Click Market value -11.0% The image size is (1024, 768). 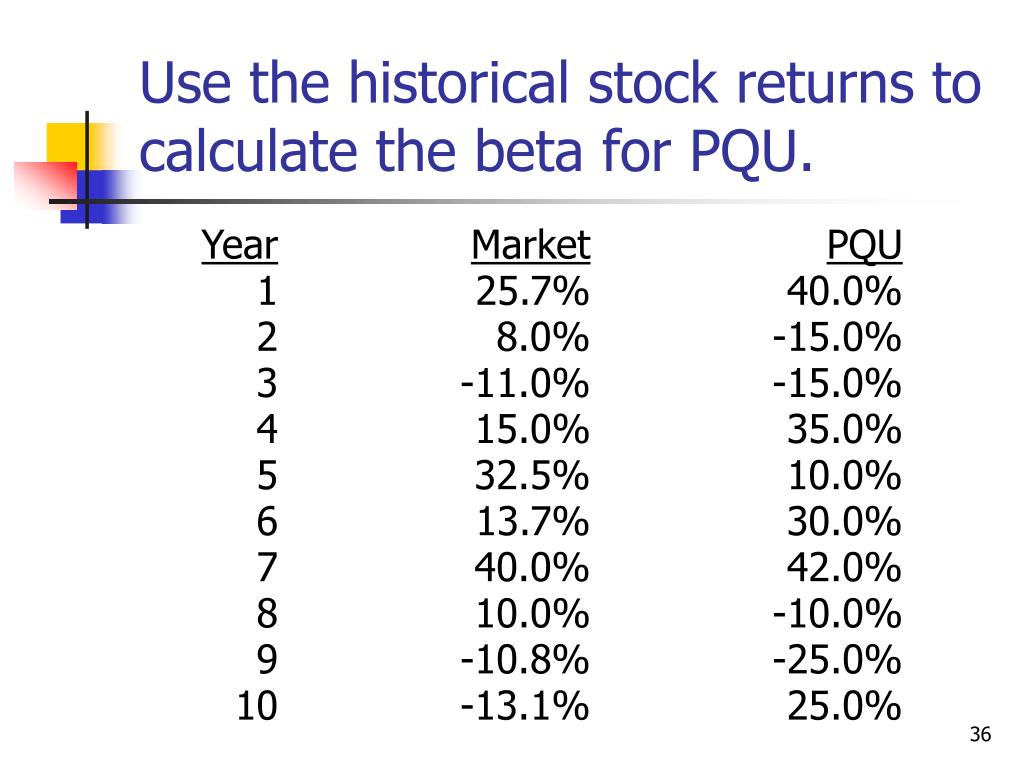point(524,383)
